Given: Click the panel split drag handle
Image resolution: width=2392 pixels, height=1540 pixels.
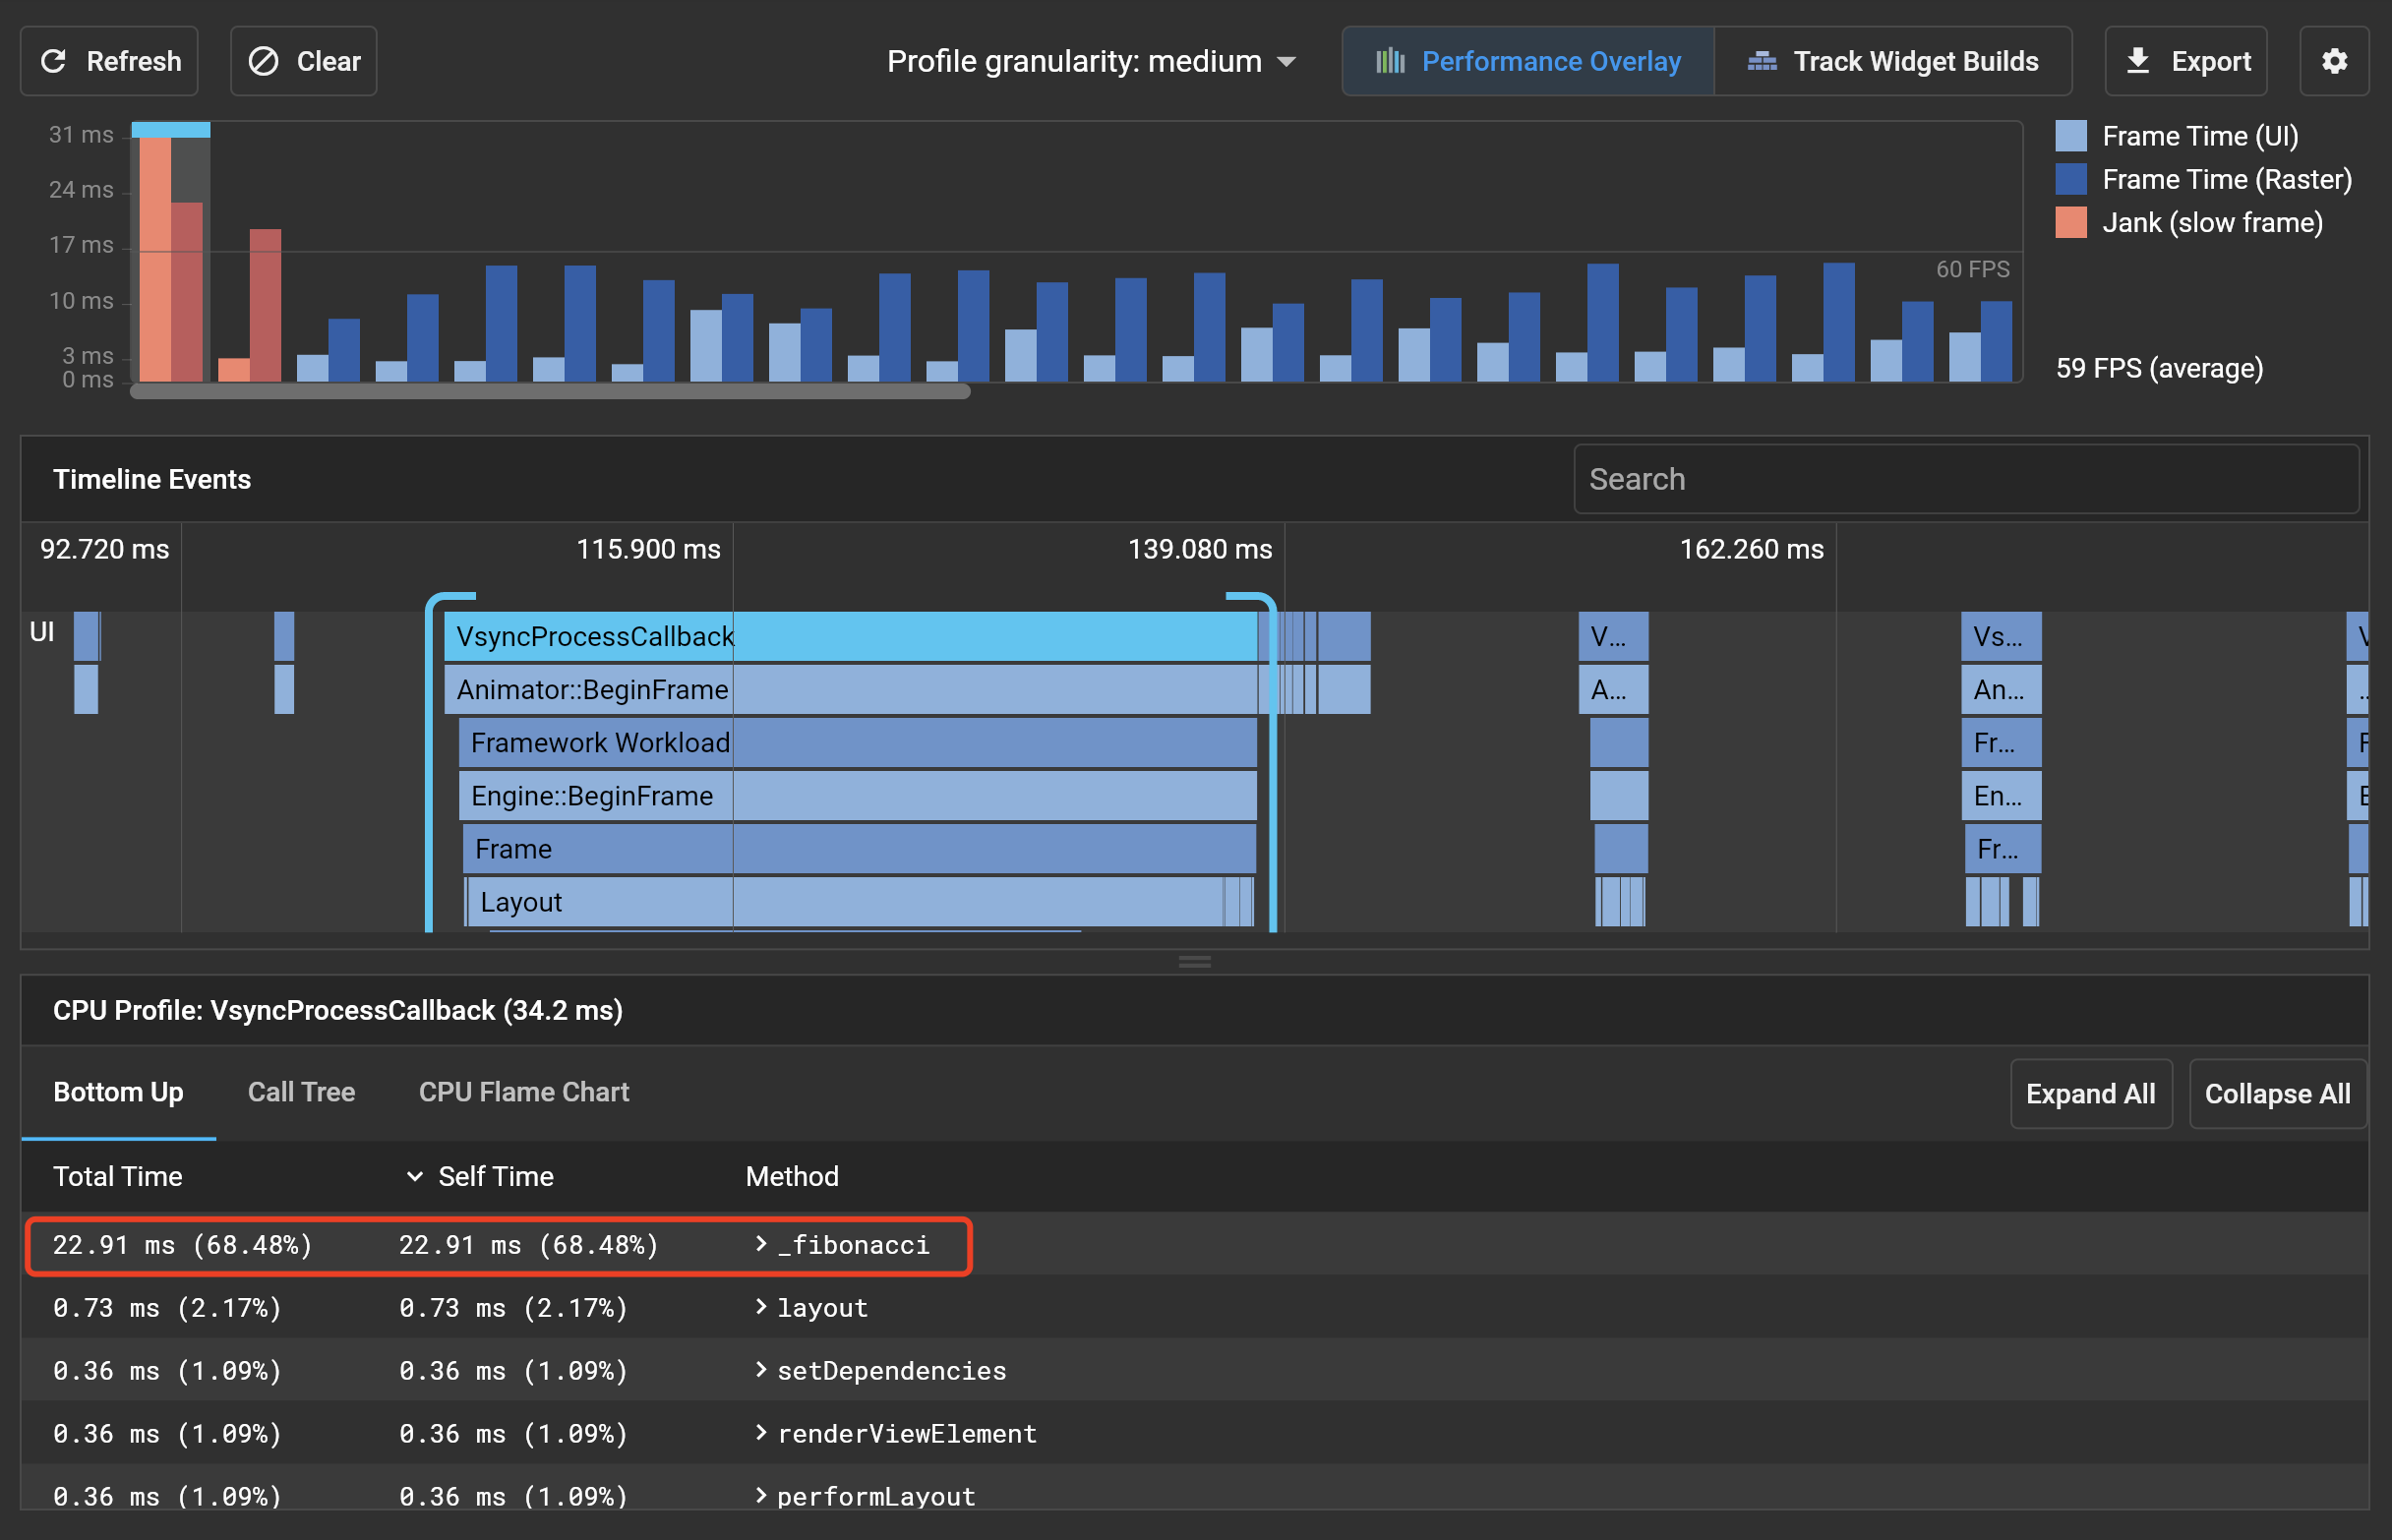Looking at the screenshot, I should [1195, 962].
